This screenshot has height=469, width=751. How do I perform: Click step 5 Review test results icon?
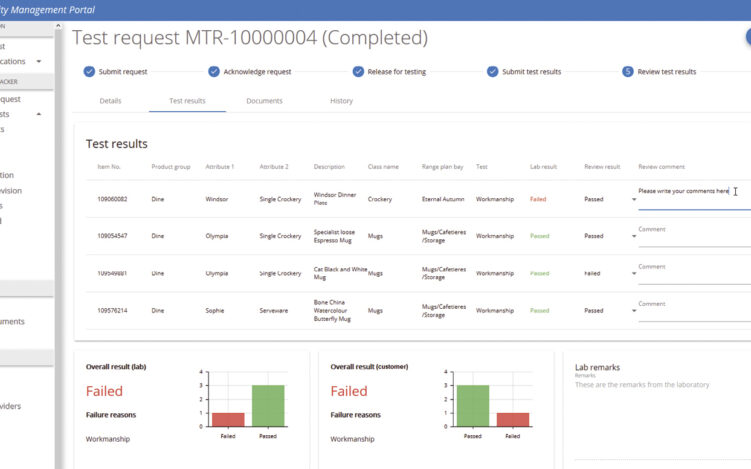pyautogui.click(x=628, y=72)
